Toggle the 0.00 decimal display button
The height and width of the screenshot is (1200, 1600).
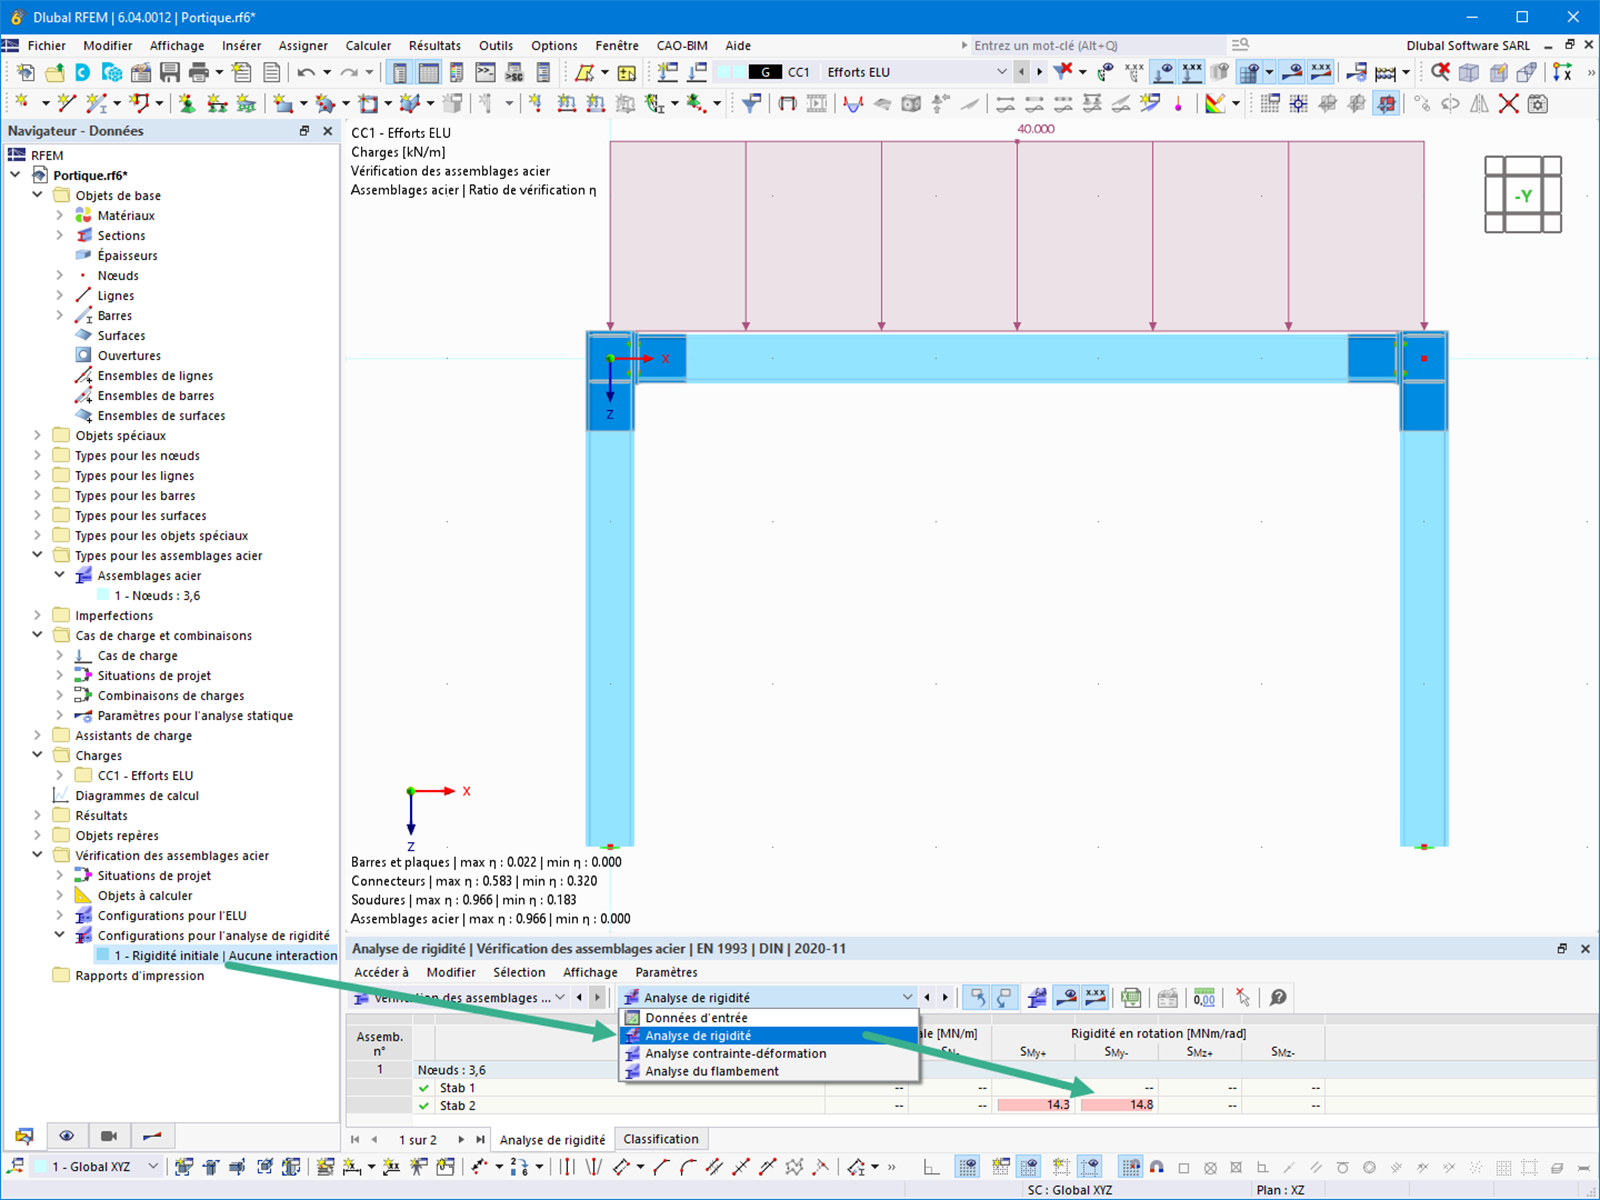pyautogui.click(x=1204, y=997)
